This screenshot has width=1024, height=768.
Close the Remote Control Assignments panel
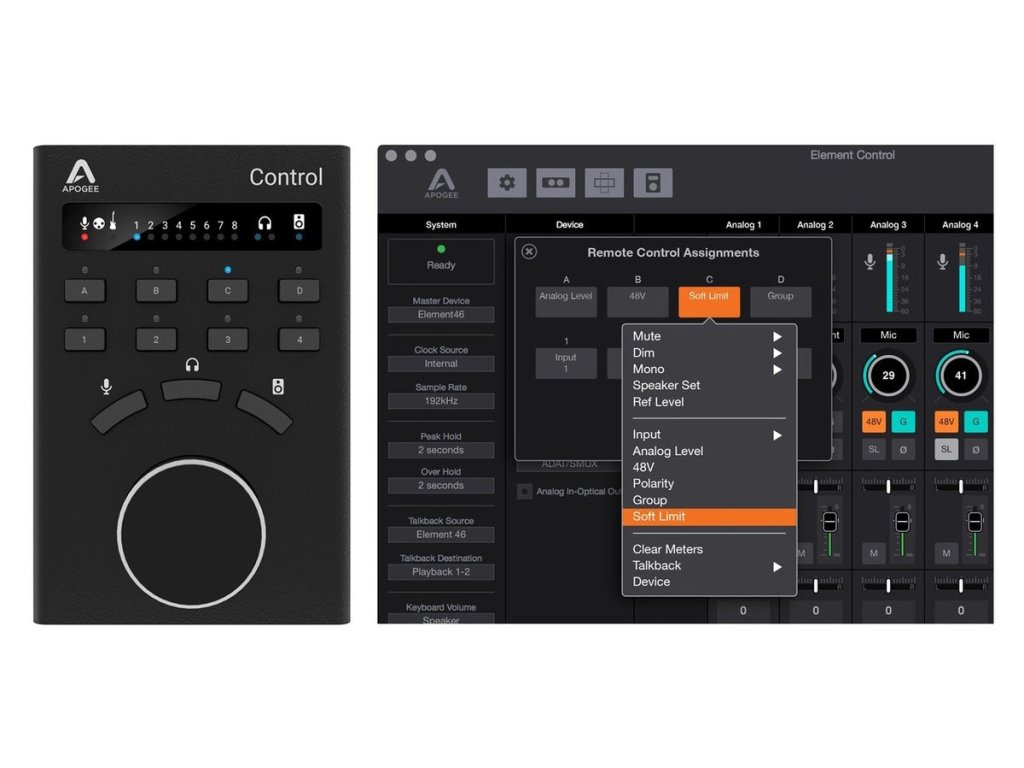coord(529,252)
